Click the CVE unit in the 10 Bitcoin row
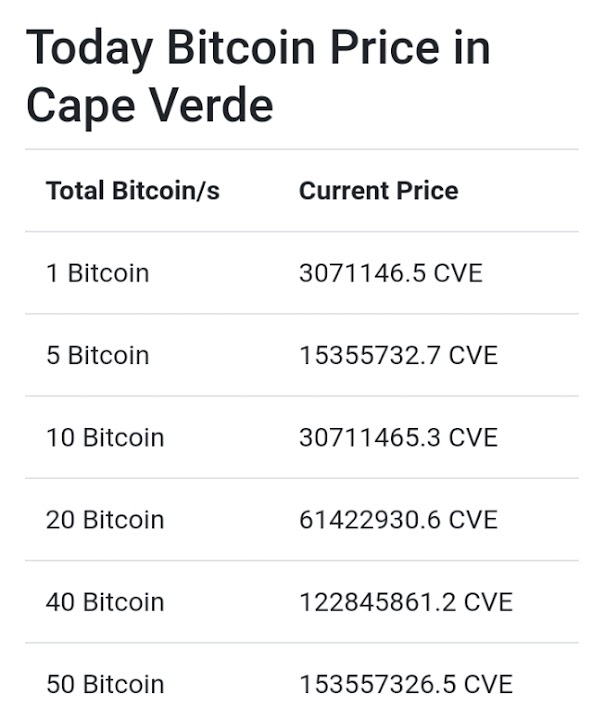Image resolution: width=604 pixels, height=720 pixels. coord(472,437)
